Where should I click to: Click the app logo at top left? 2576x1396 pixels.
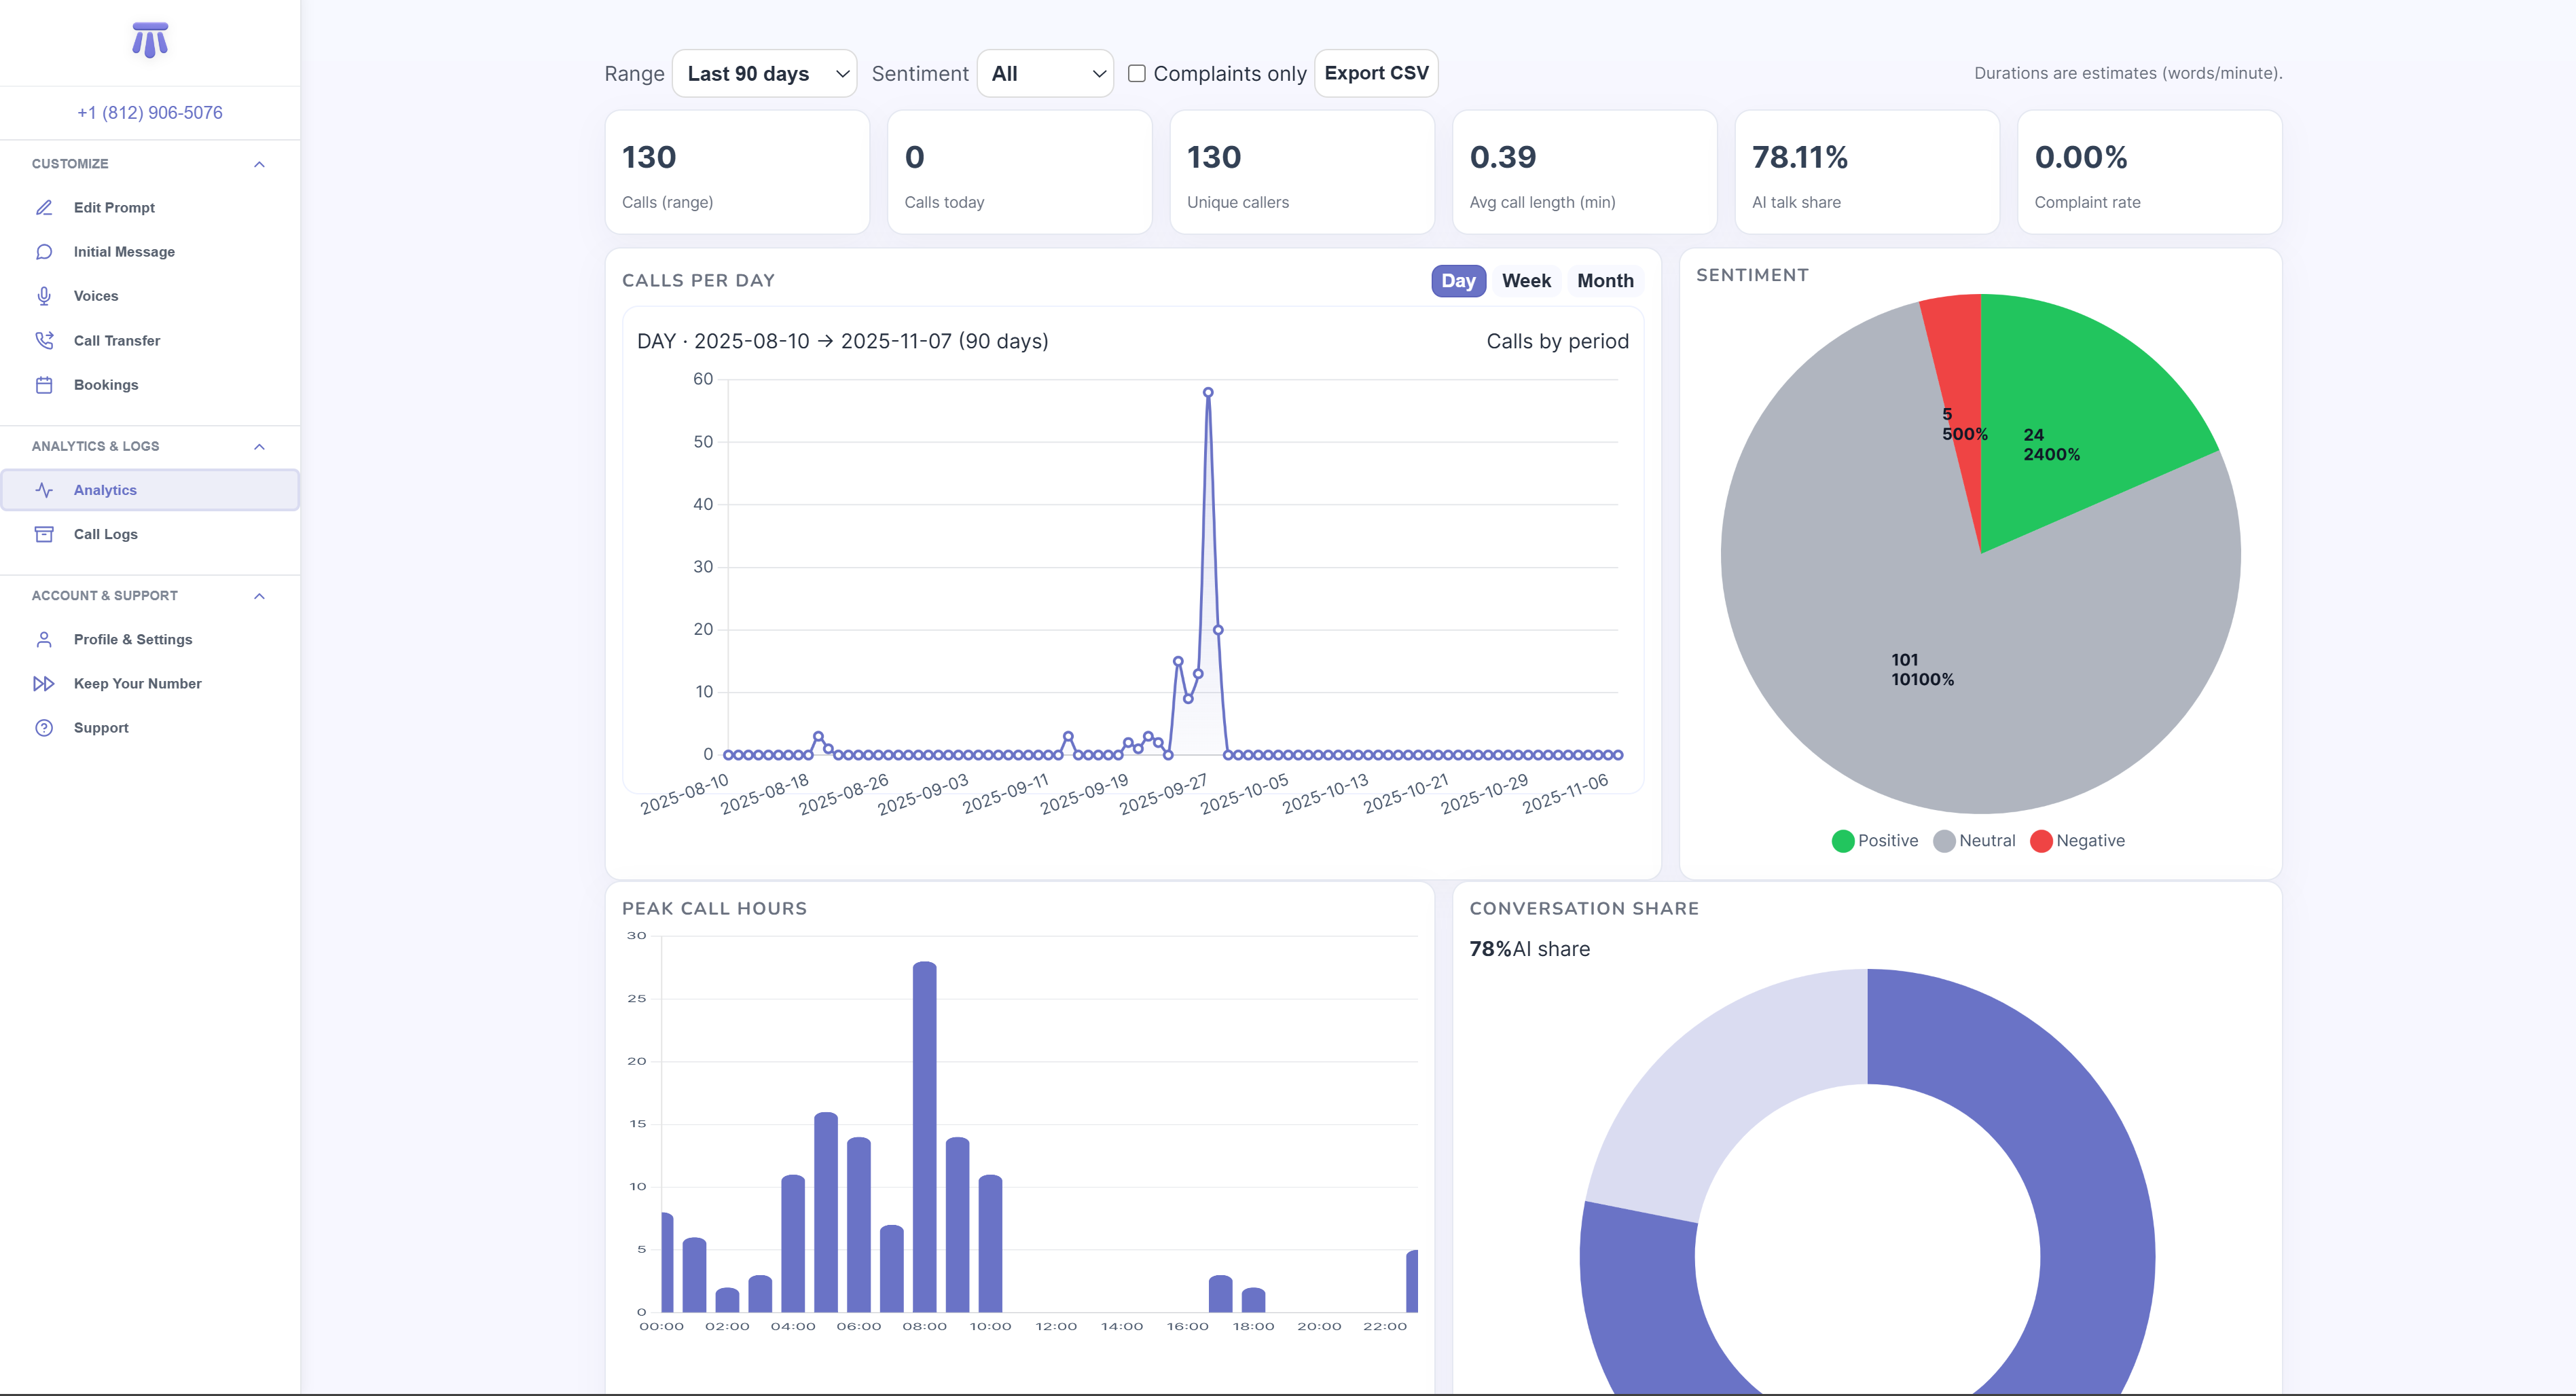click(x=150, y=41)
